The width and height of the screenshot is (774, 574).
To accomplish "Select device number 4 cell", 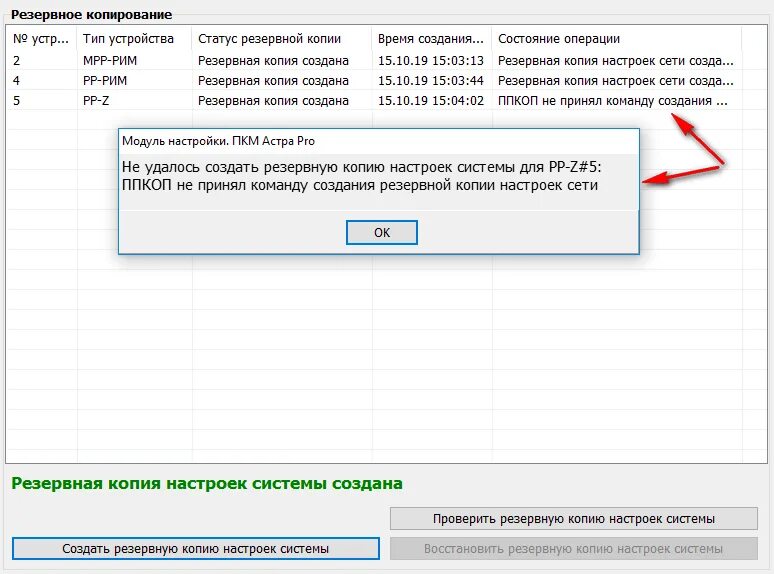I will (41, 80).
